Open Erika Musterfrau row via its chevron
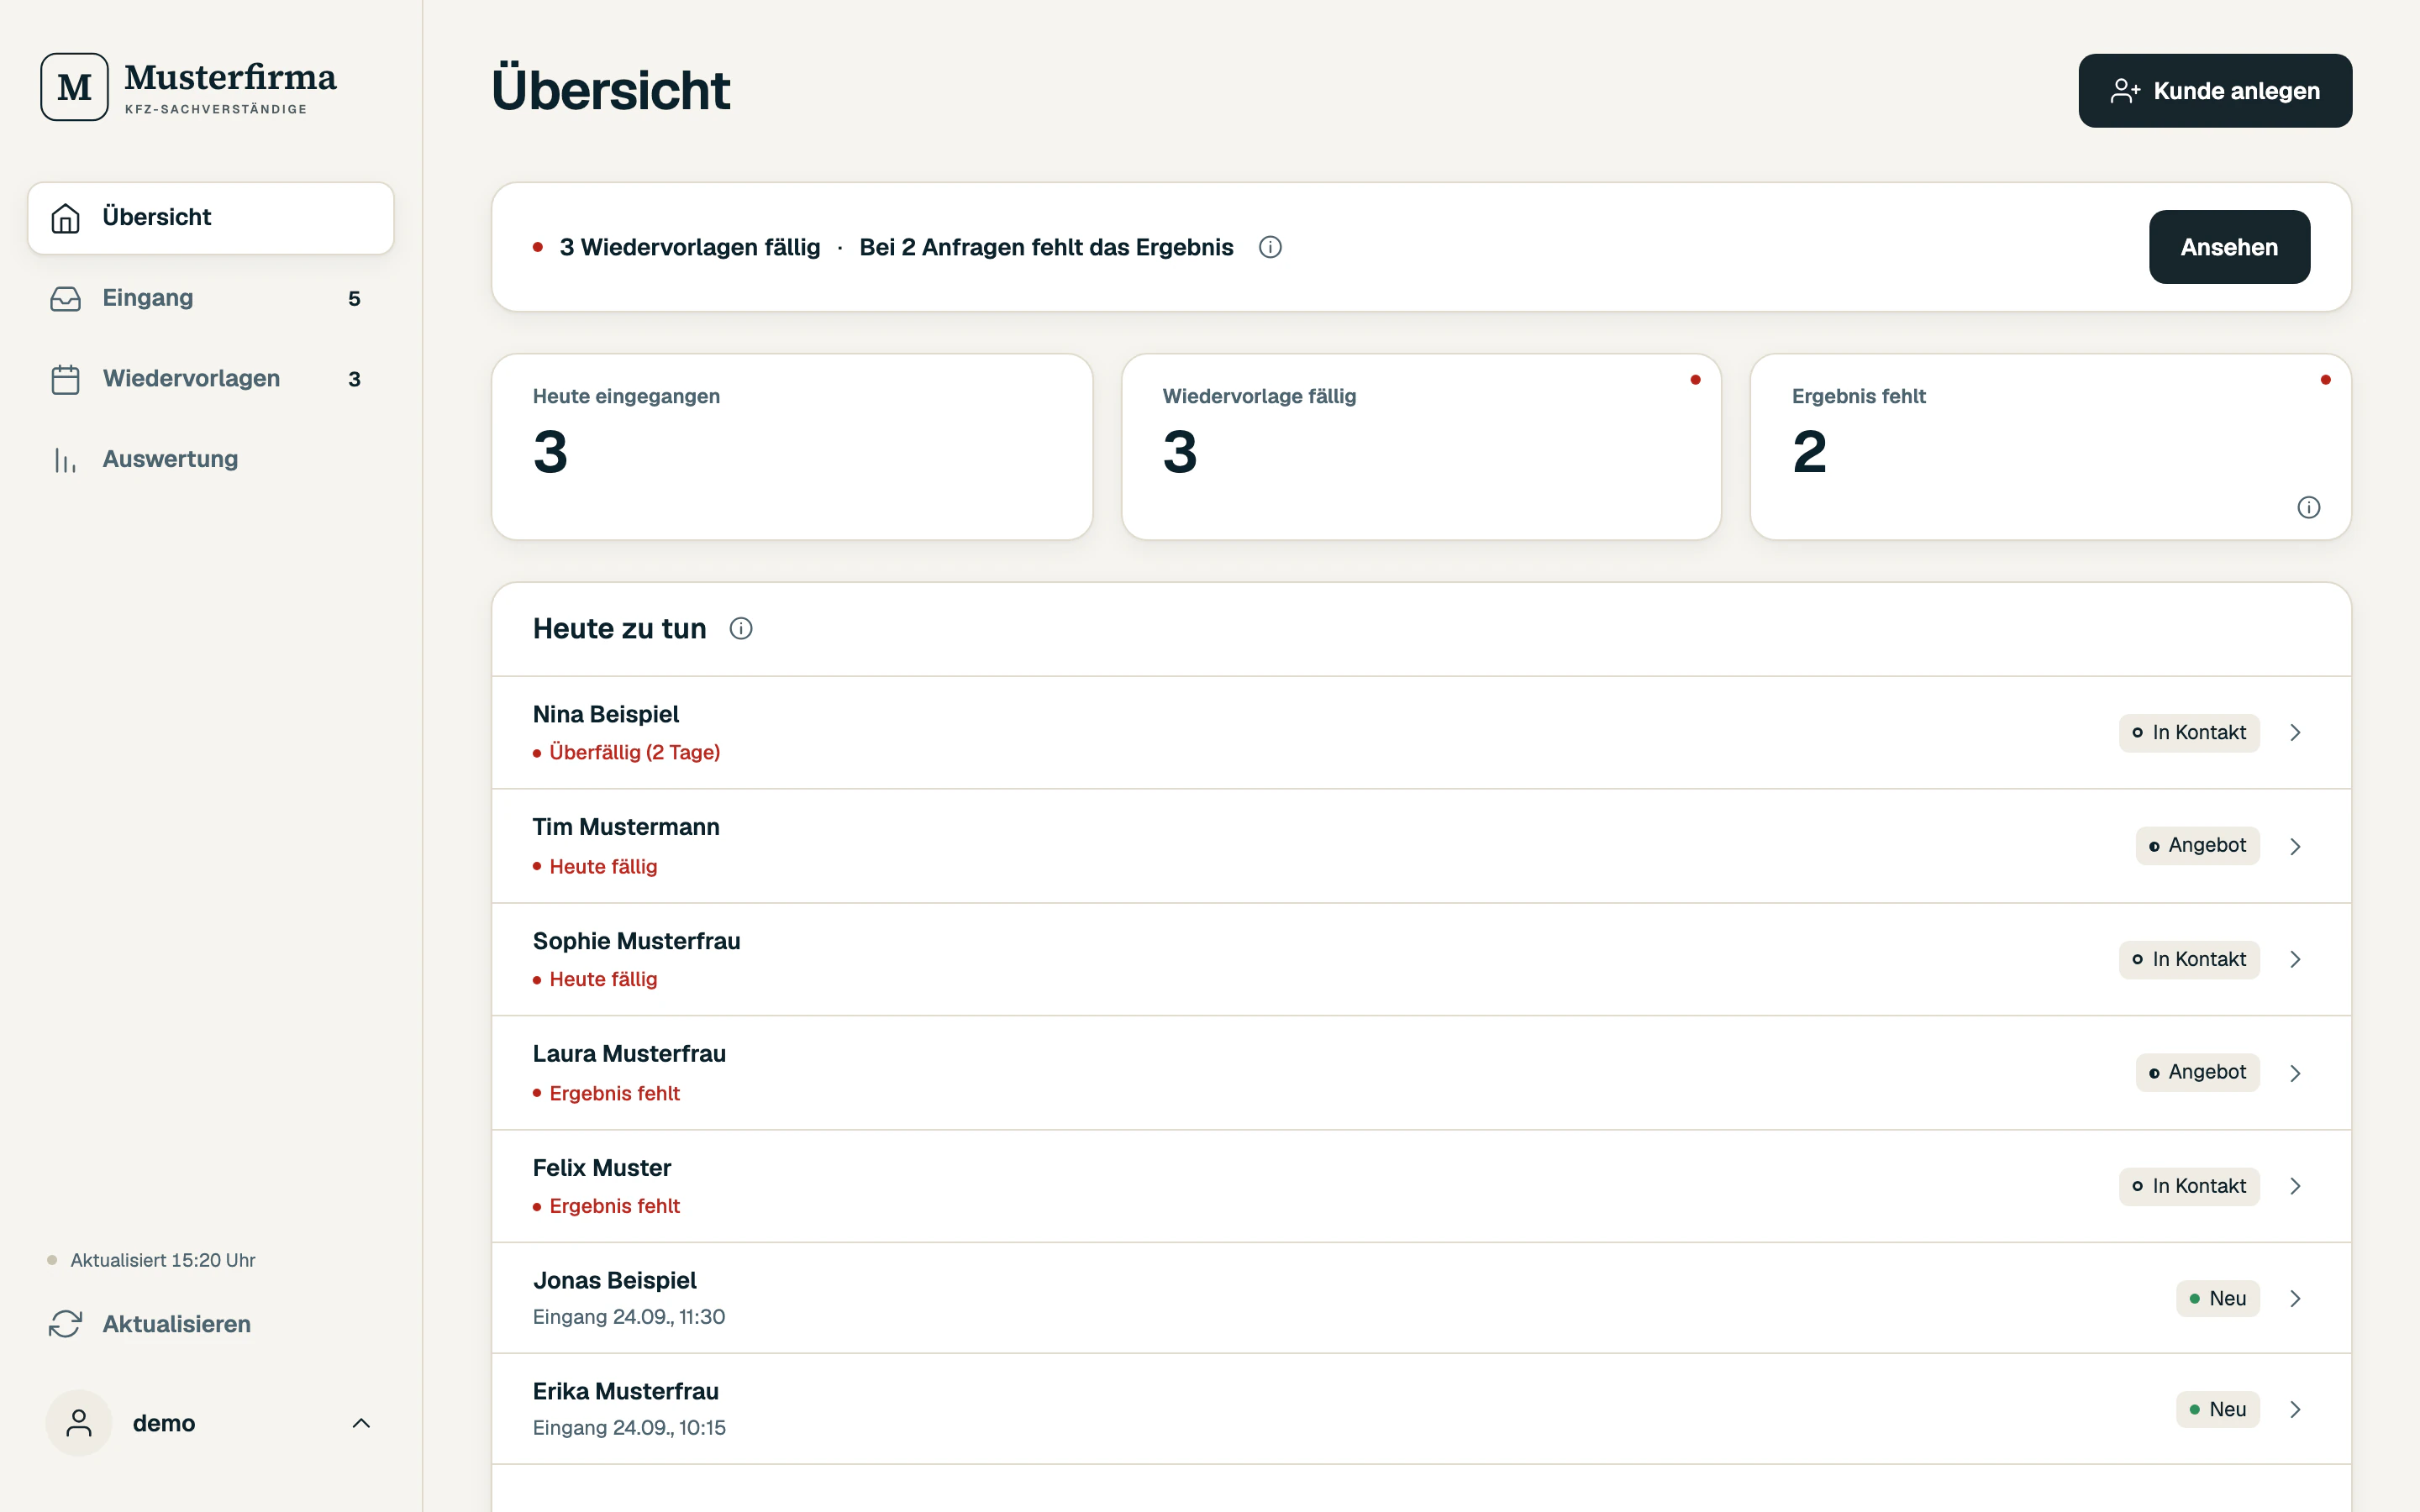Image resolution: width=2420 pixels, height=1512 pixels. (x=2295, y=1409)
